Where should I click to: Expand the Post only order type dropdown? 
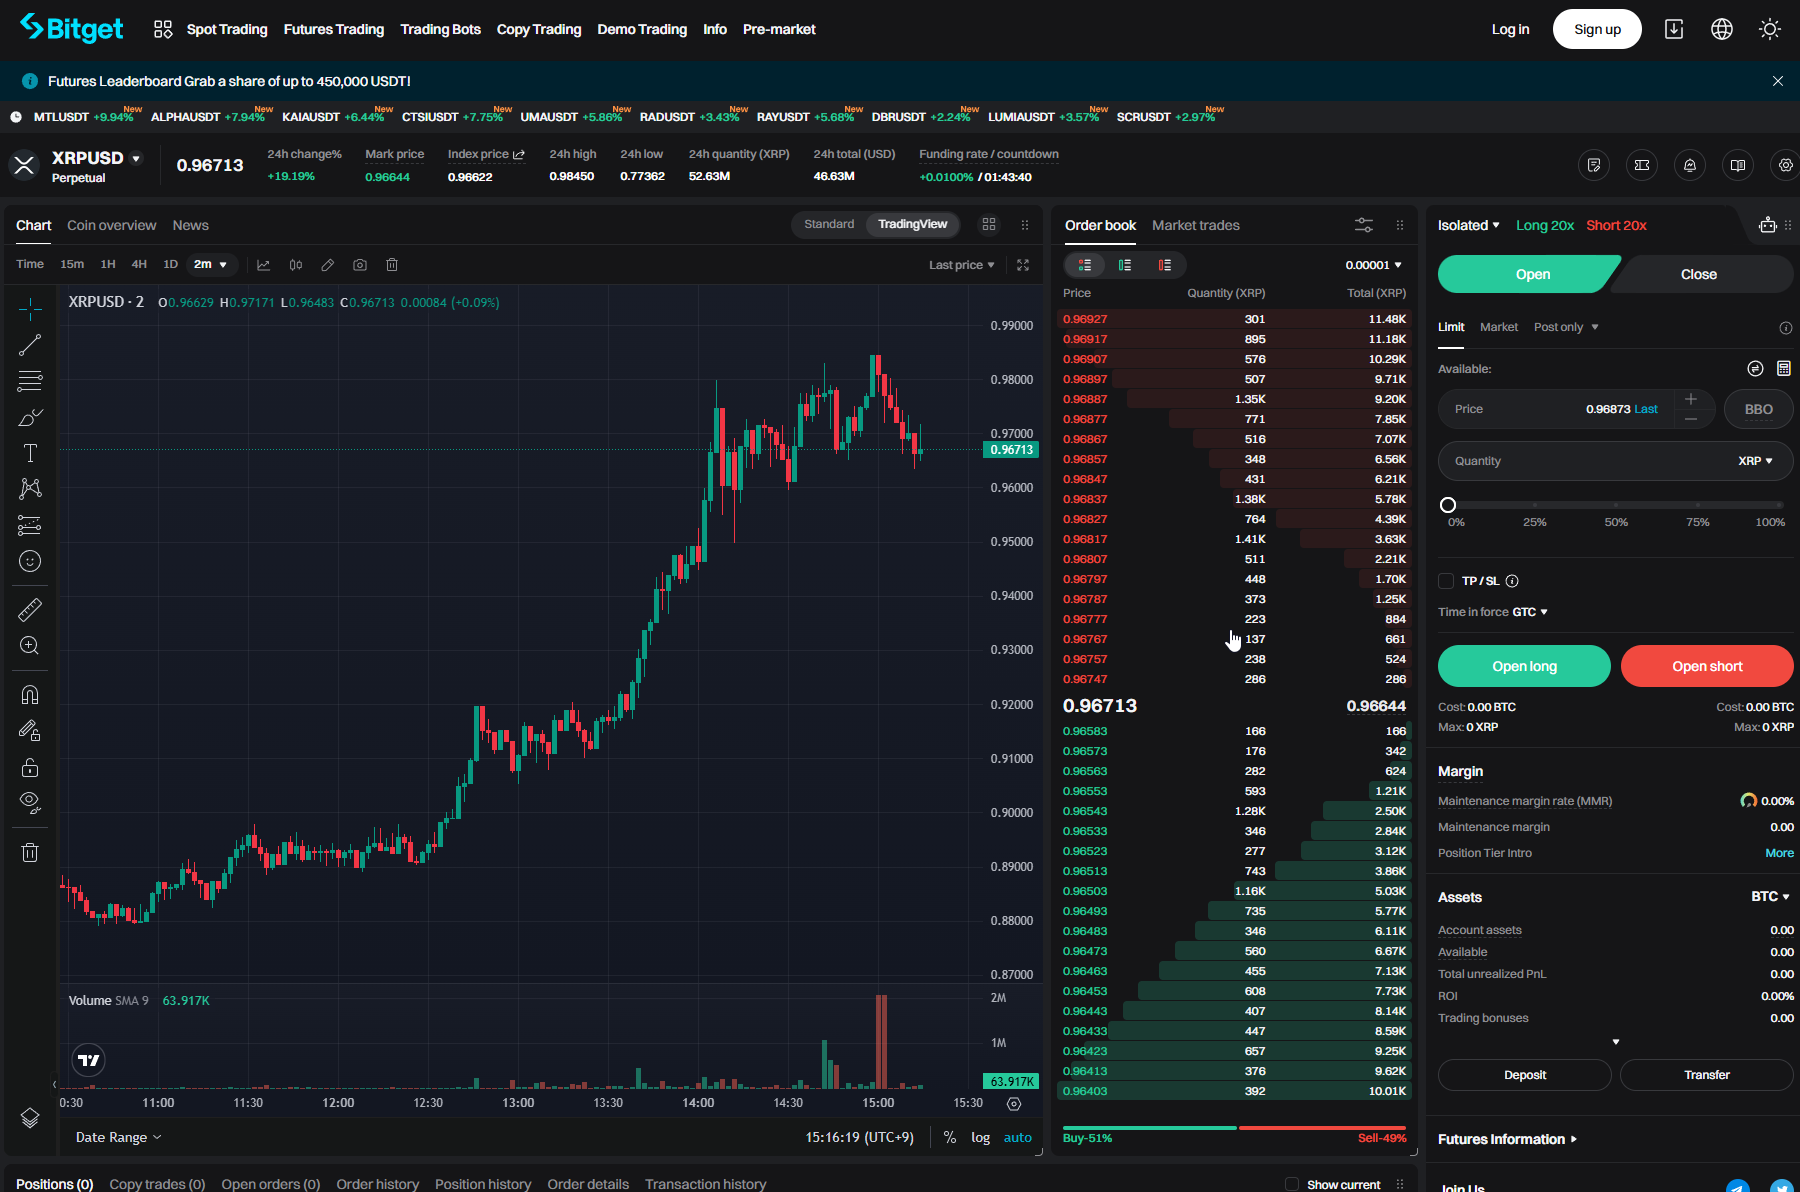tap(1566, 327)
